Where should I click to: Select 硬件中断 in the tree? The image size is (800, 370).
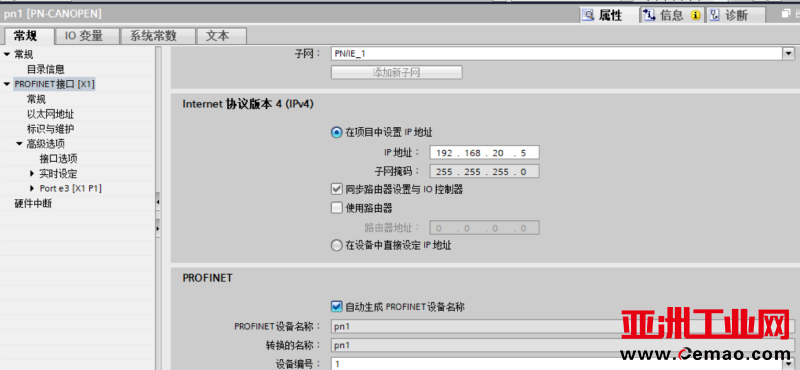(x=33, y=204)
